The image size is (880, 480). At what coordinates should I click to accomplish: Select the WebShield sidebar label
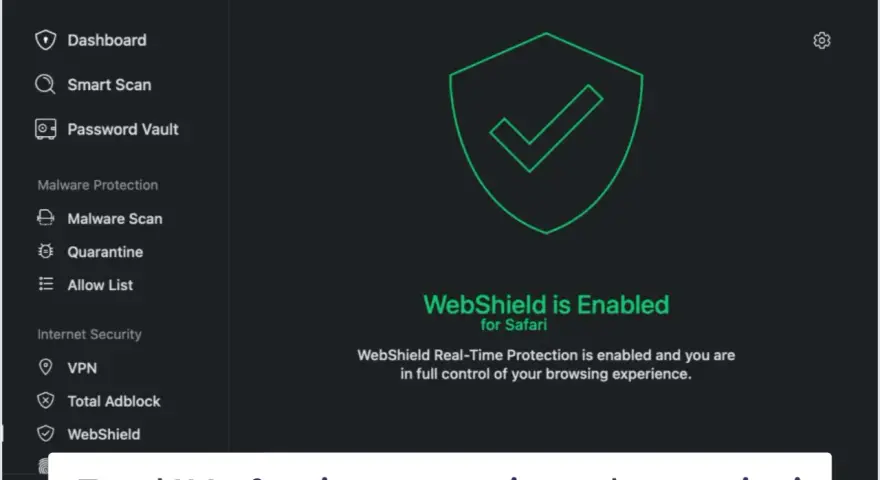104,434
